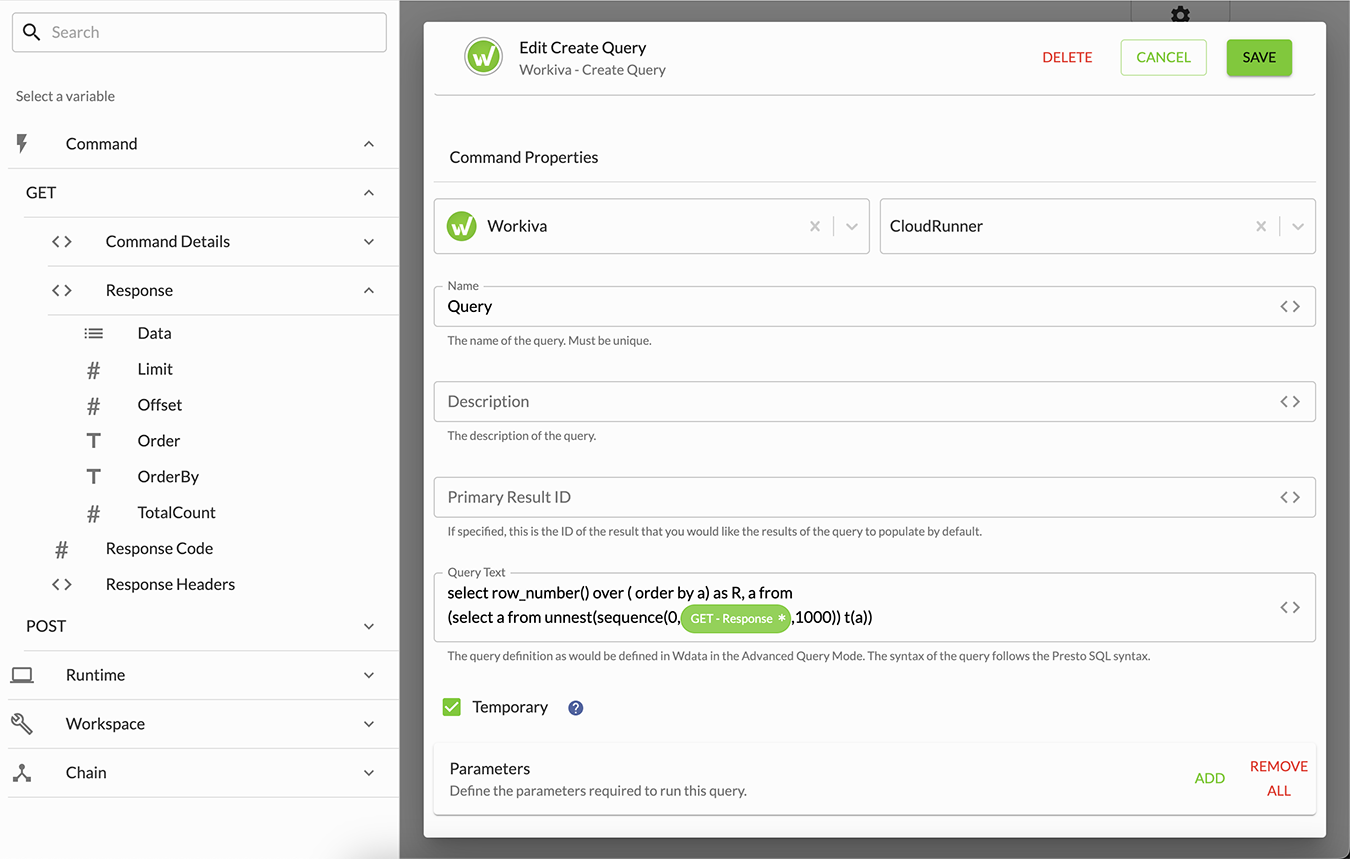Open variable picker for Name field
The image size is (1350, 859).
pos(1290,307)
